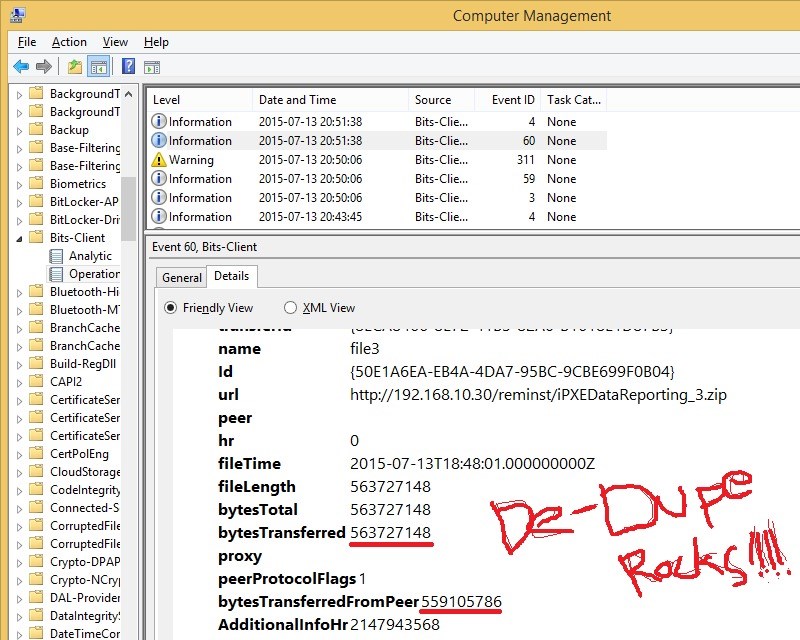Switch to XML View
This screenshot has width=800, height=640.
pyautogui.click(x=292, y=307)
